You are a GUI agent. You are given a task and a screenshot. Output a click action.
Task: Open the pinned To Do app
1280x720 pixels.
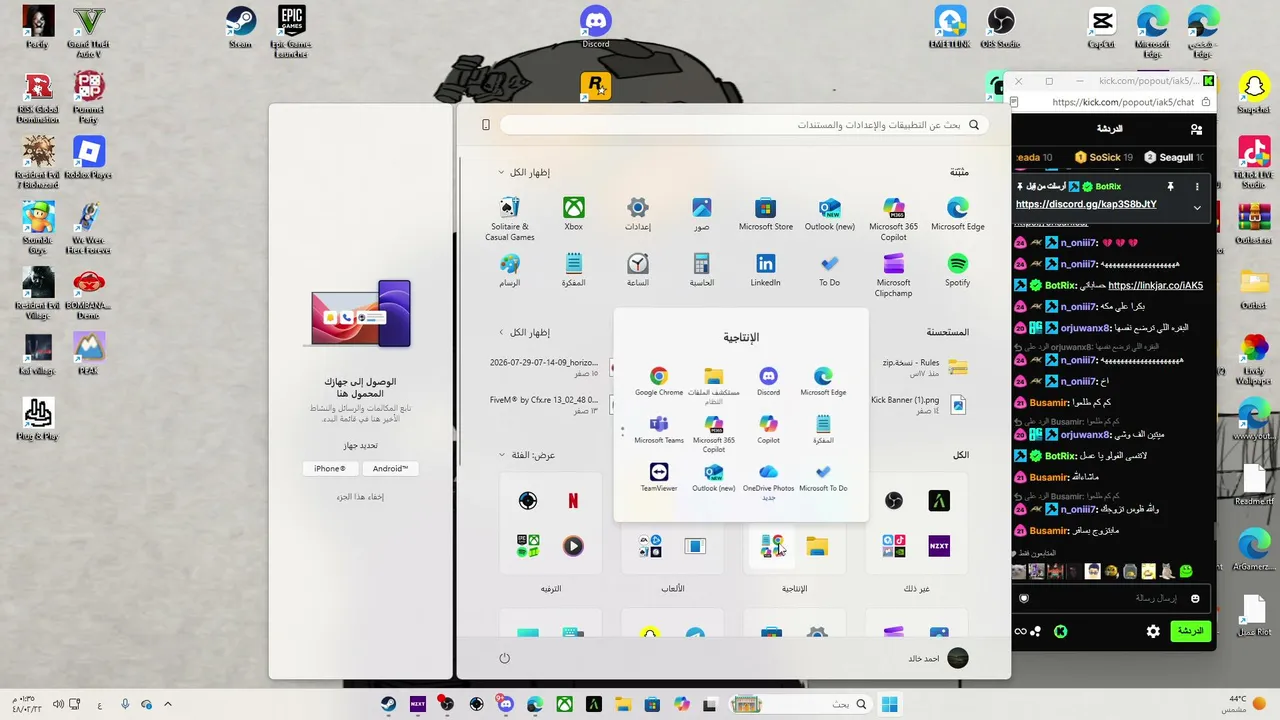pos(830,270)
